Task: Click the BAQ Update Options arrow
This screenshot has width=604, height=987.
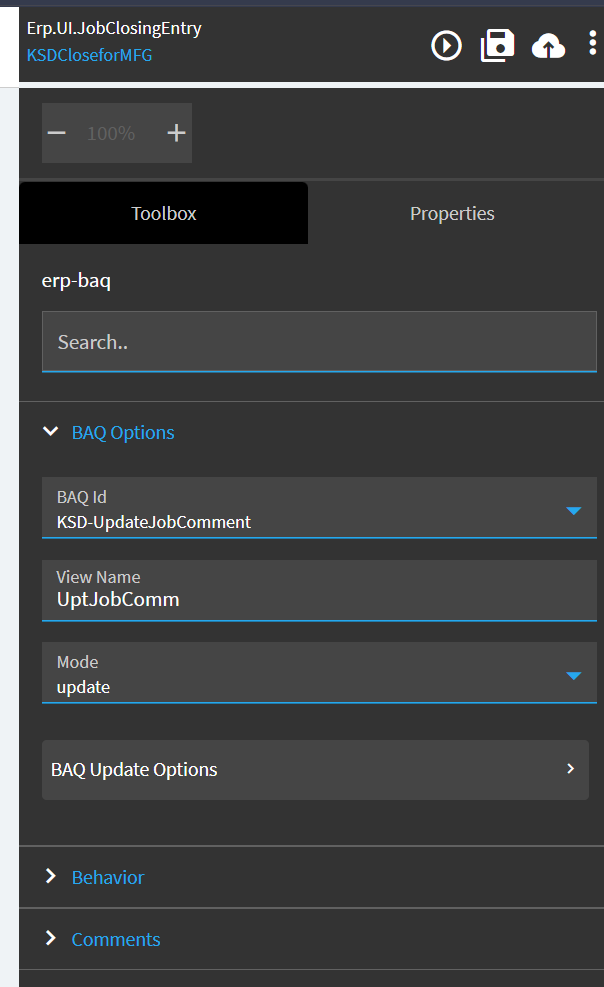Action: tap(571, 769)
